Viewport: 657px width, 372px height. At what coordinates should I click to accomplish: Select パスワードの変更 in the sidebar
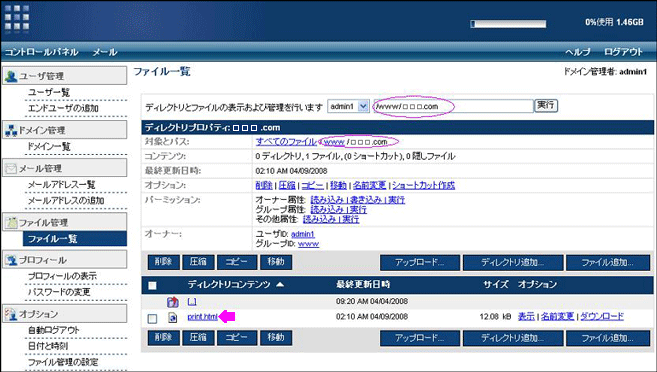(x=59, y=292)
